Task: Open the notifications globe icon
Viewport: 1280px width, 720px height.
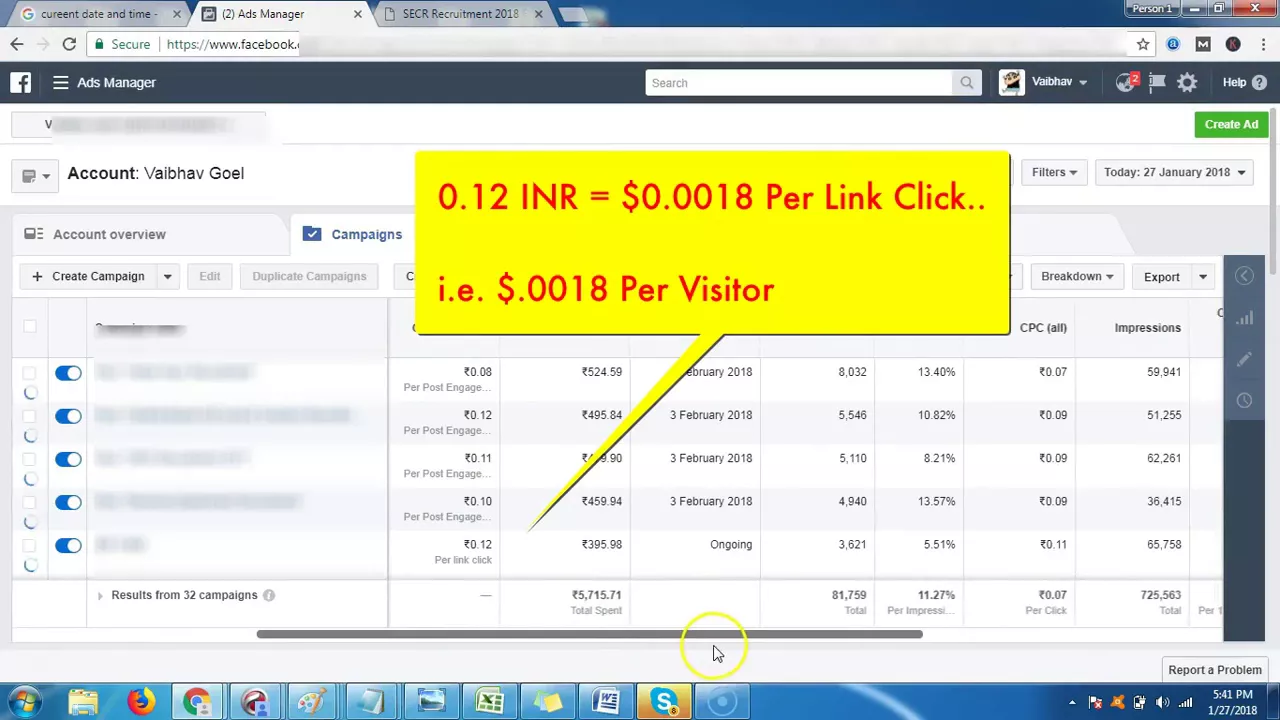Action: point(1126,83)
